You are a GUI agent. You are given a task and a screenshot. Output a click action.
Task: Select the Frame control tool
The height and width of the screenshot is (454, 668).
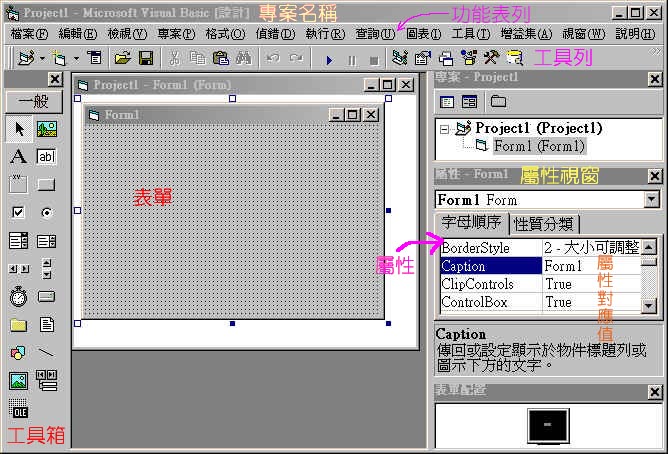click(x=18, y=184)
